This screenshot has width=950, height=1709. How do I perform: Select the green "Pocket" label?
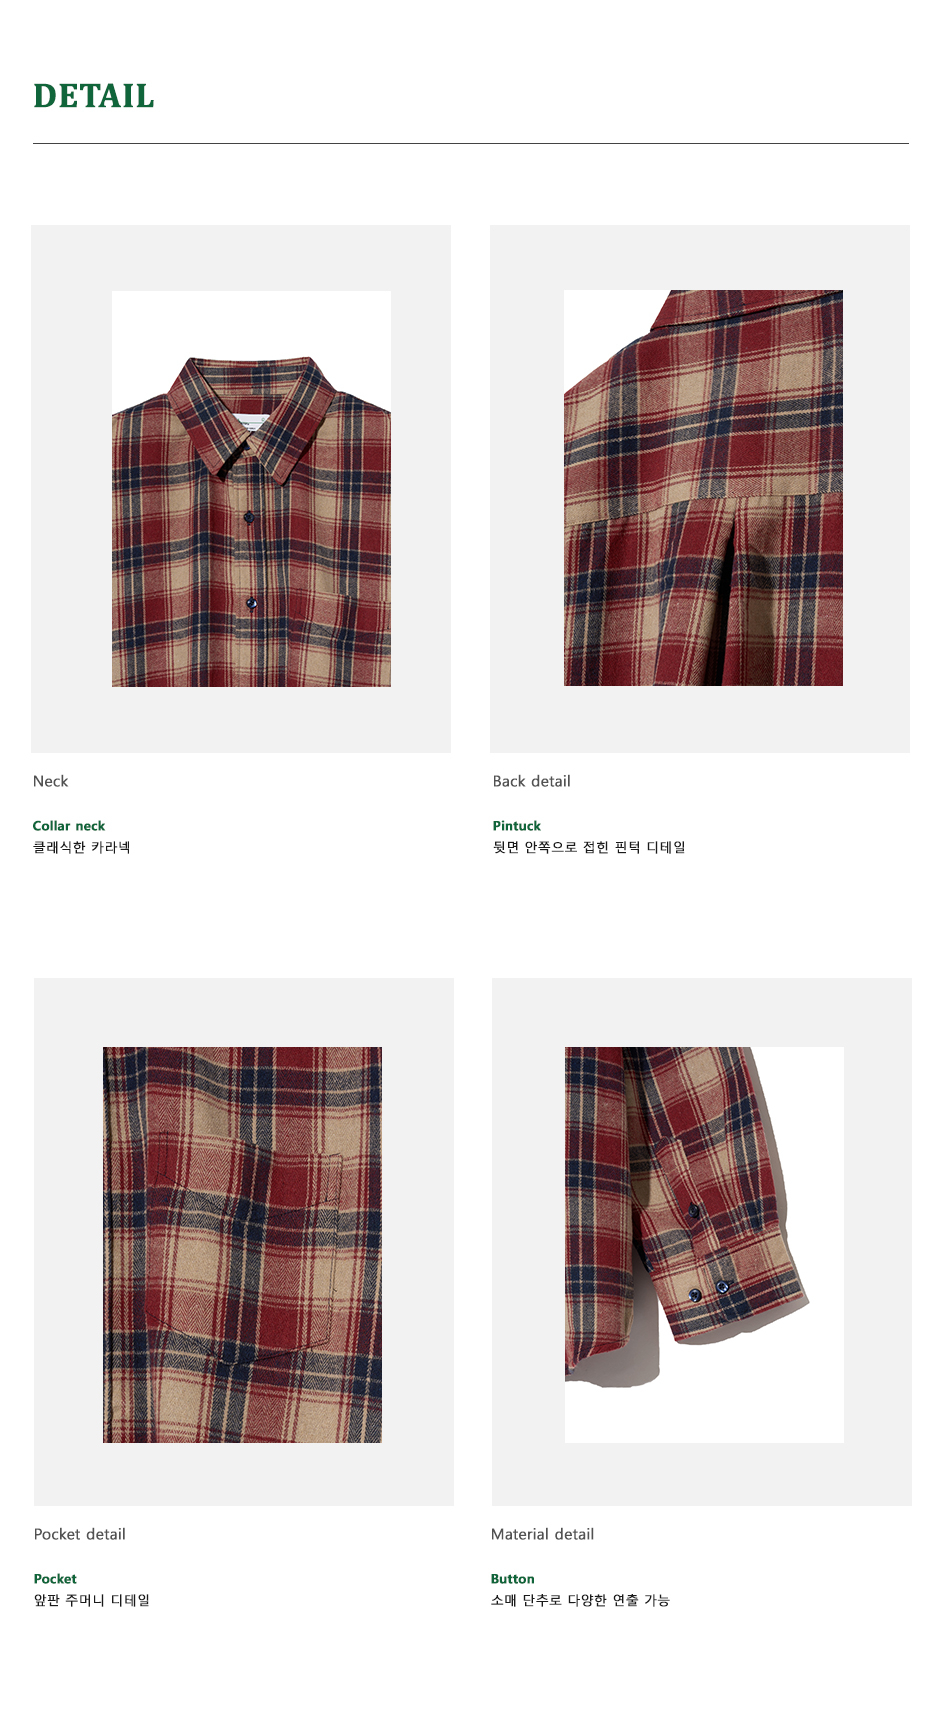coord(55,1579)
